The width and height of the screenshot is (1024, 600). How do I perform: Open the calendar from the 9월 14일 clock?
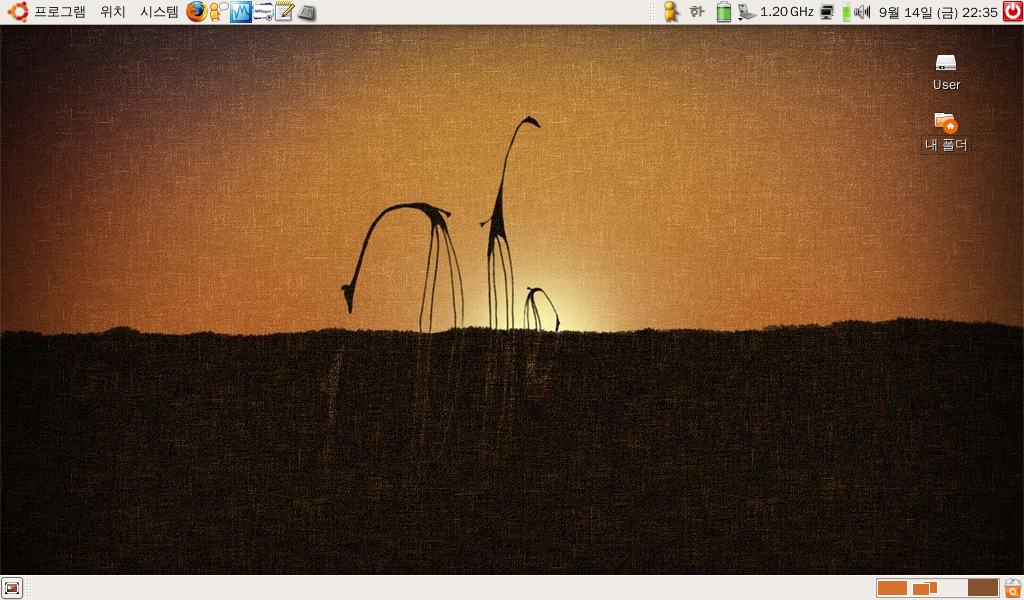click(938, 12)
